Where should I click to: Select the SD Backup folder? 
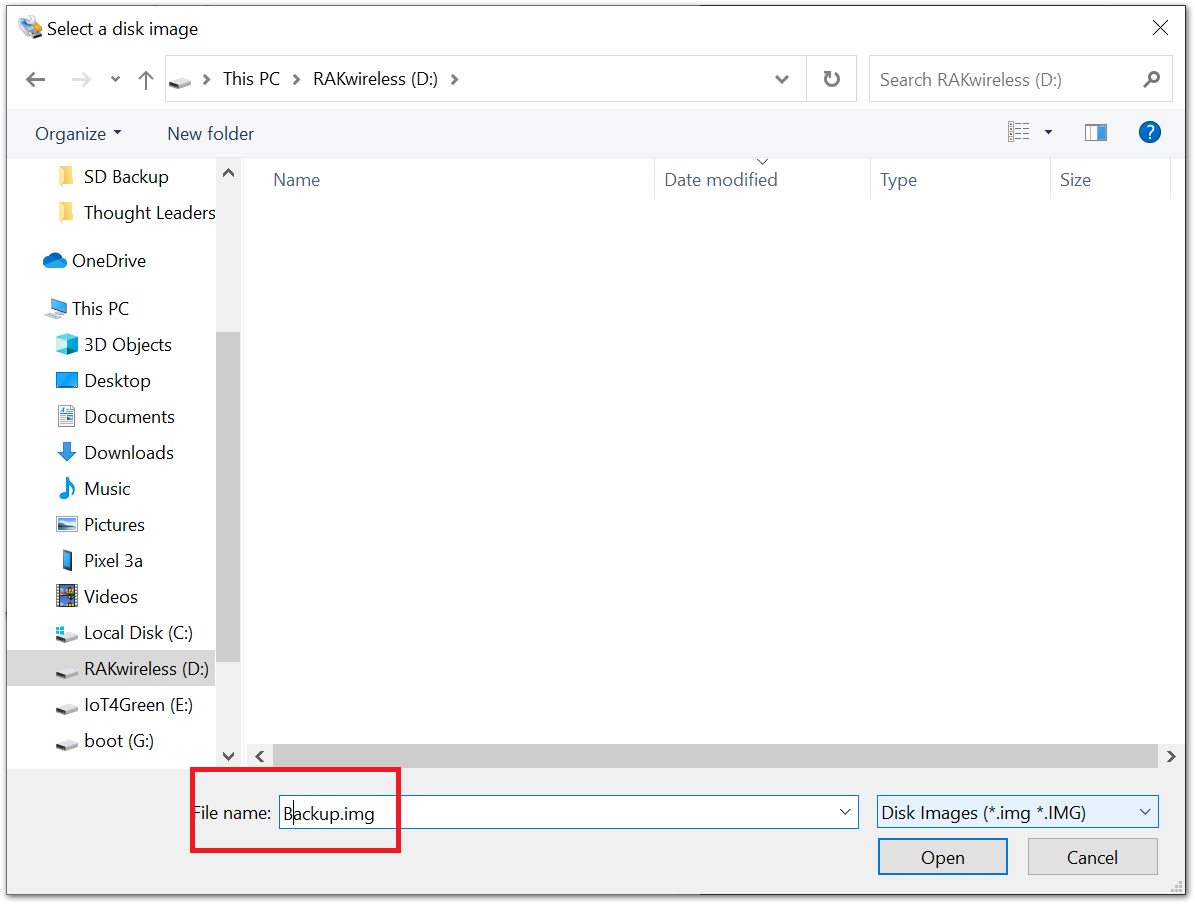(x=126, y=177)
